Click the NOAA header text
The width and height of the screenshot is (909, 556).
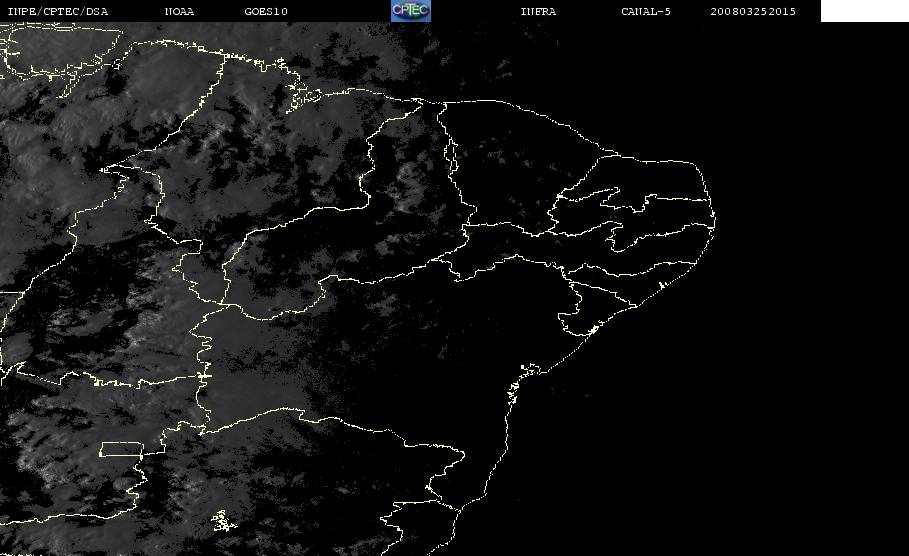point(179,12)
